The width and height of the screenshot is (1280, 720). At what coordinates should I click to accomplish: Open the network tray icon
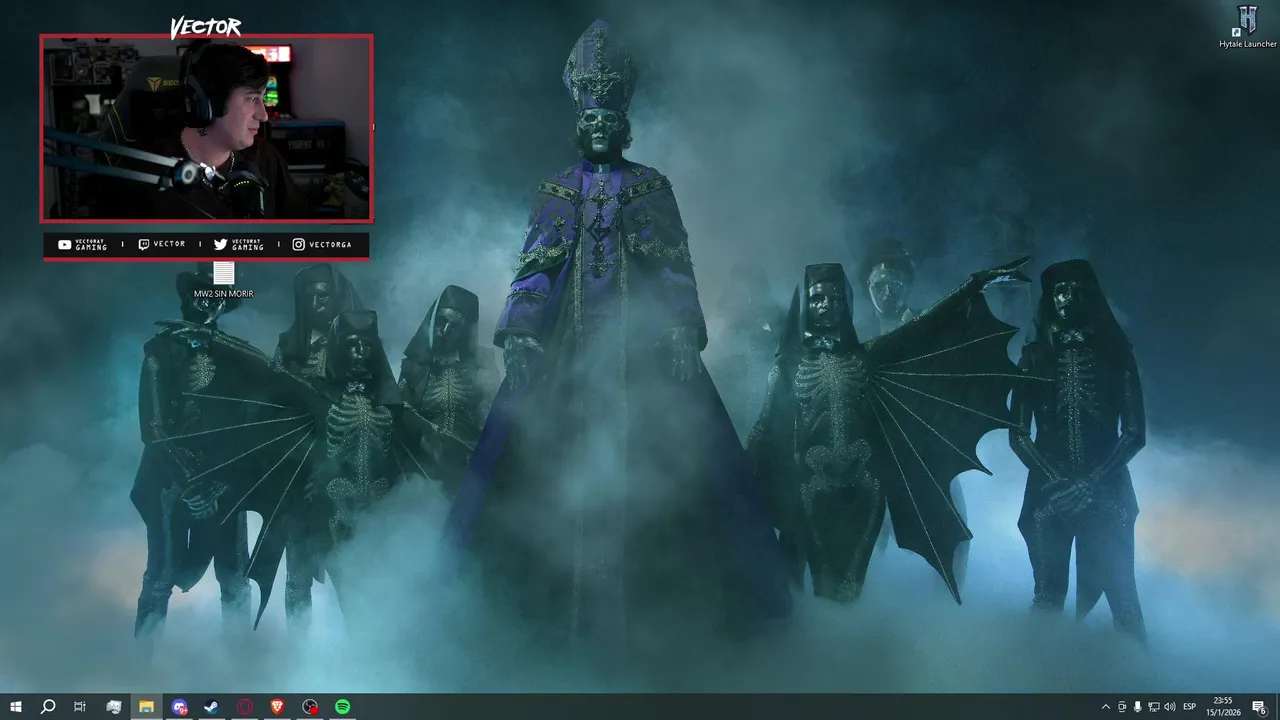click(x=1154, y=707)
